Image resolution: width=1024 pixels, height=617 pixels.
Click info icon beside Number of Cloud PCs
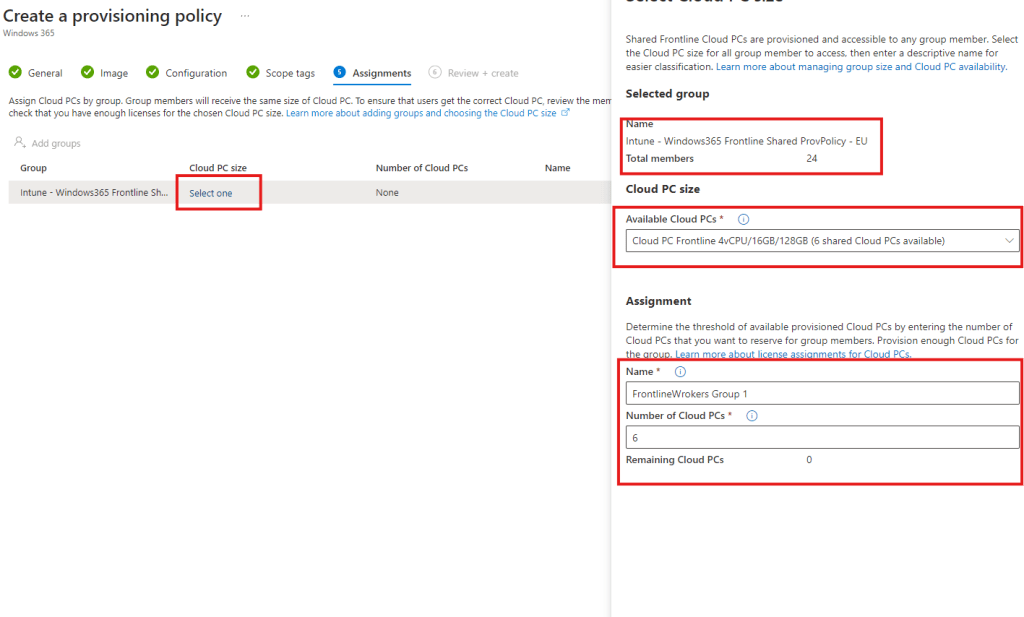pos(752,416)
